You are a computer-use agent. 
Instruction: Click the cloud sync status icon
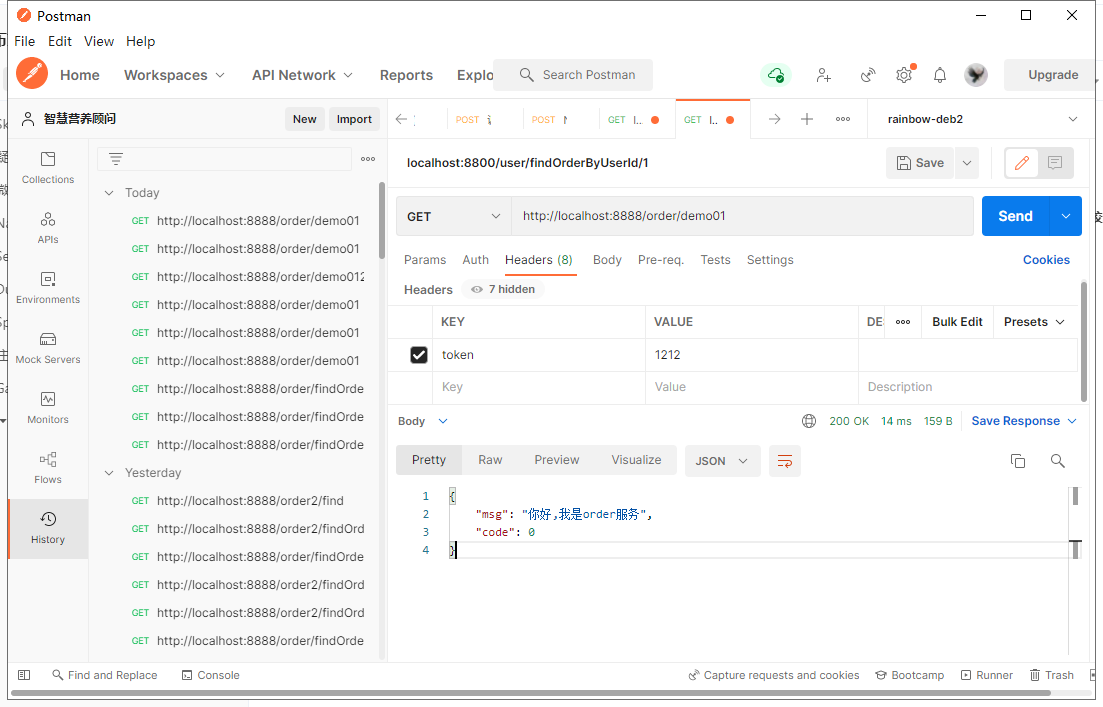pyautogui.click(x=776, y=75)
